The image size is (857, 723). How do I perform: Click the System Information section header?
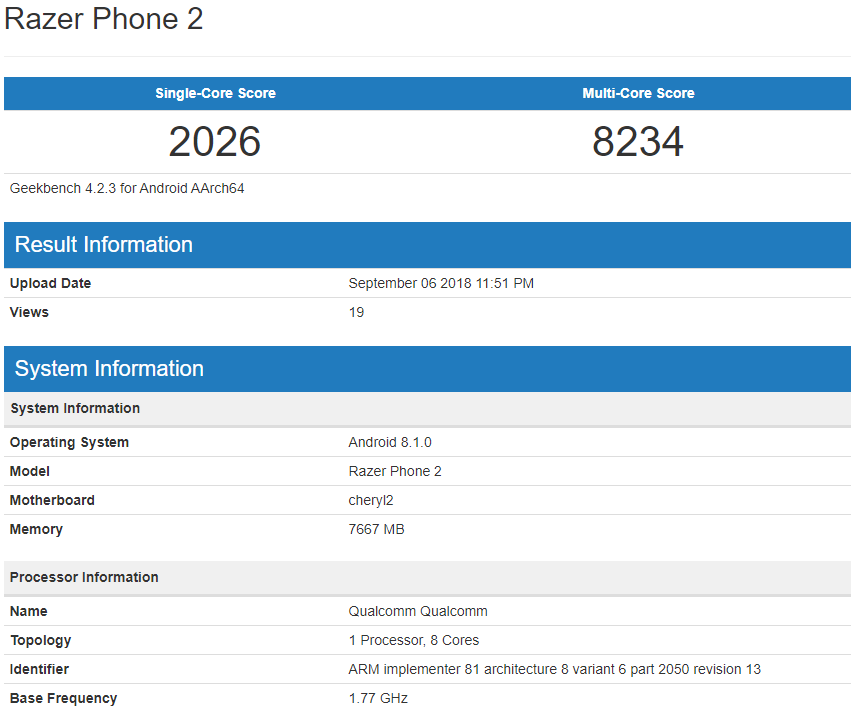[x=109, y=369]
